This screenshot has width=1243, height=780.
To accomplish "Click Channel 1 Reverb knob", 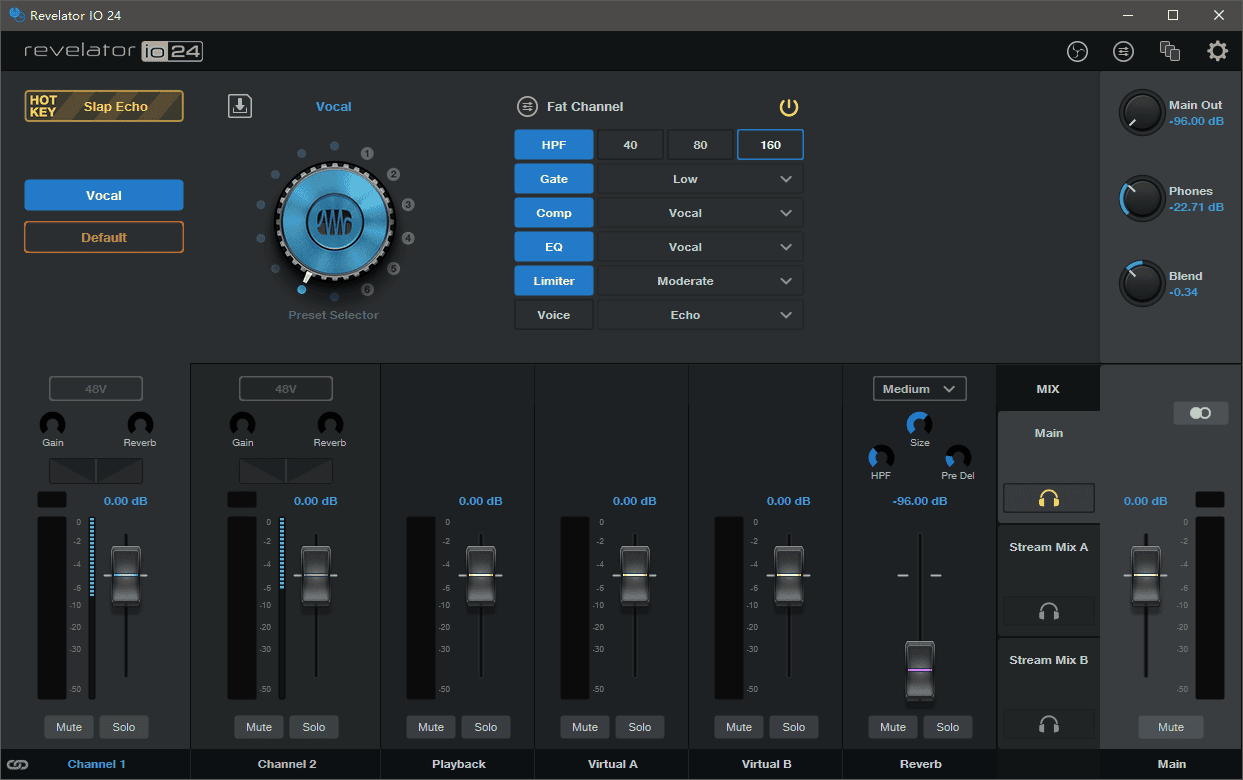I will pyautogui.click(x=140, y=424).
